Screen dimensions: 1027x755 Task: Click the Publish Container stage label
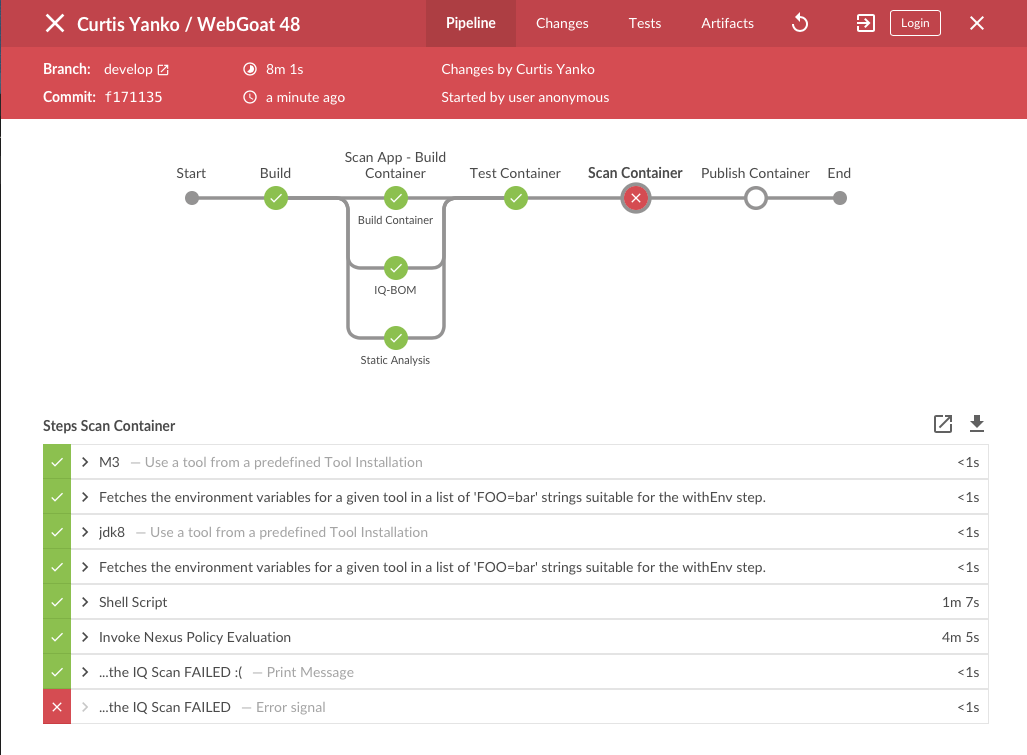tap(755, 173)
